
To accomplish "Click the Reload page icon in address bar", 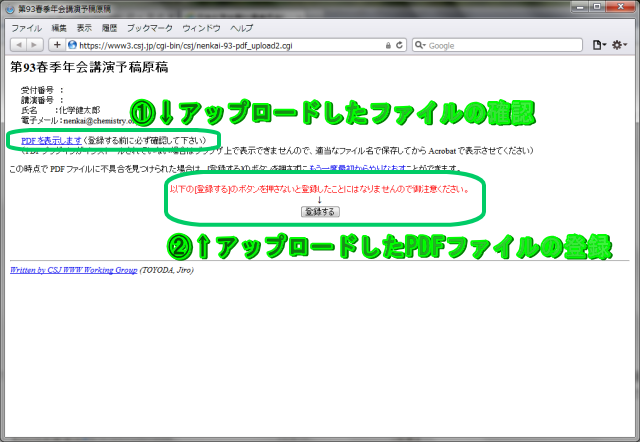I will 398,45.
